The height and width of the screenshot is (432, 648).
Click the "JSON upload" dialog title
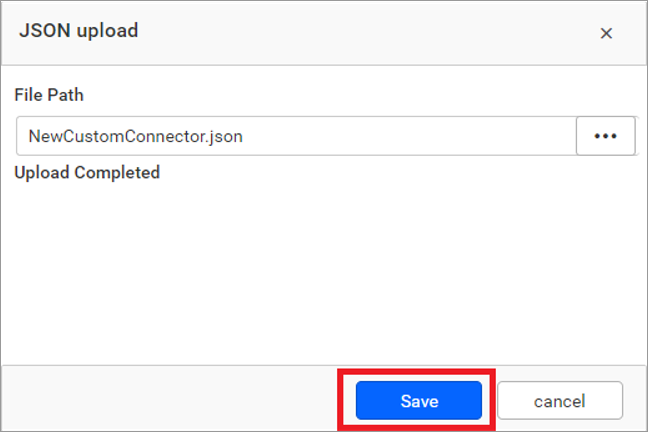[79, 31]
